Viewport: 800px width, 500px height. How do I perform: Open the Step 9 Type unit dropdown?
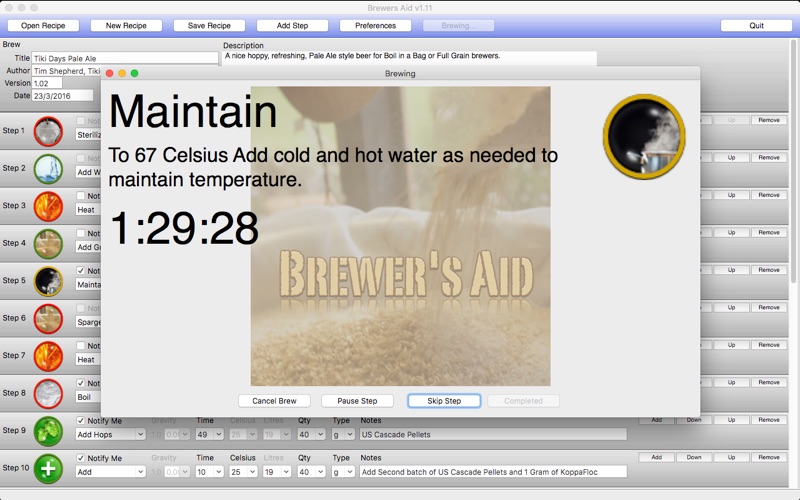tap(343, 434)
